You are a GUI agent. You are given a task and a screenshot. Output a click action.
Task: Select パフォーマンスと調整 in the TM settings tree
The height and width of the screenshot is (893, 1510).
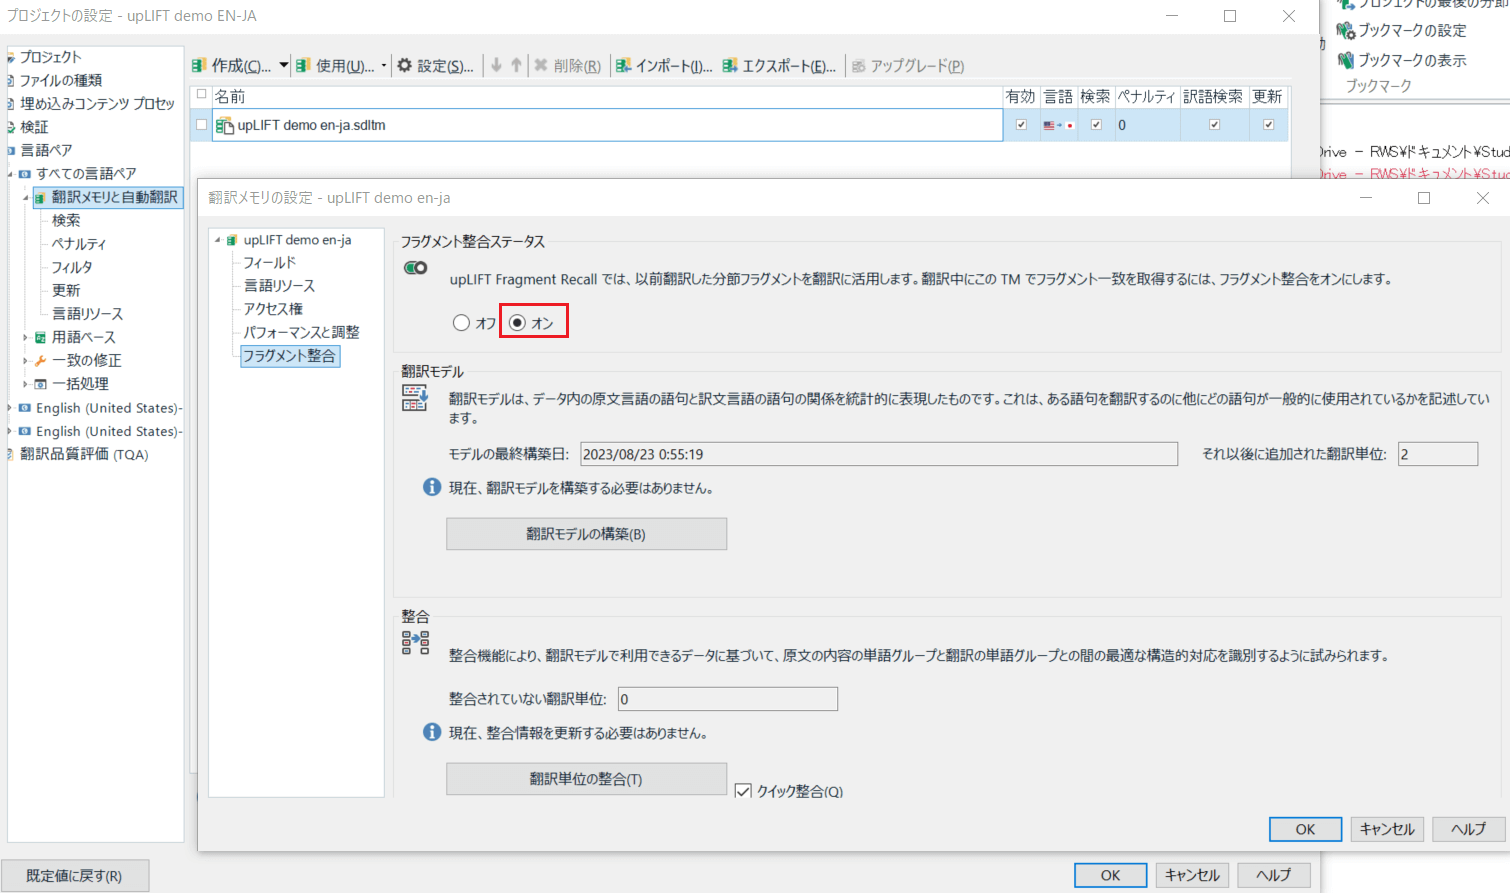[301, 332]
